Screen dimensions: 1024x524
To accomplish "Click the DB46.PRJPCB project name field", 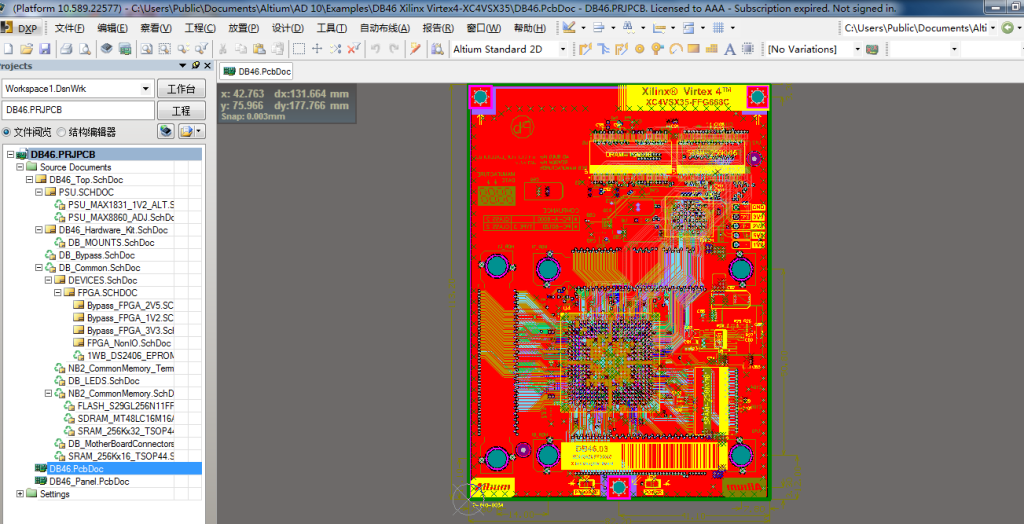I will 78,110.
